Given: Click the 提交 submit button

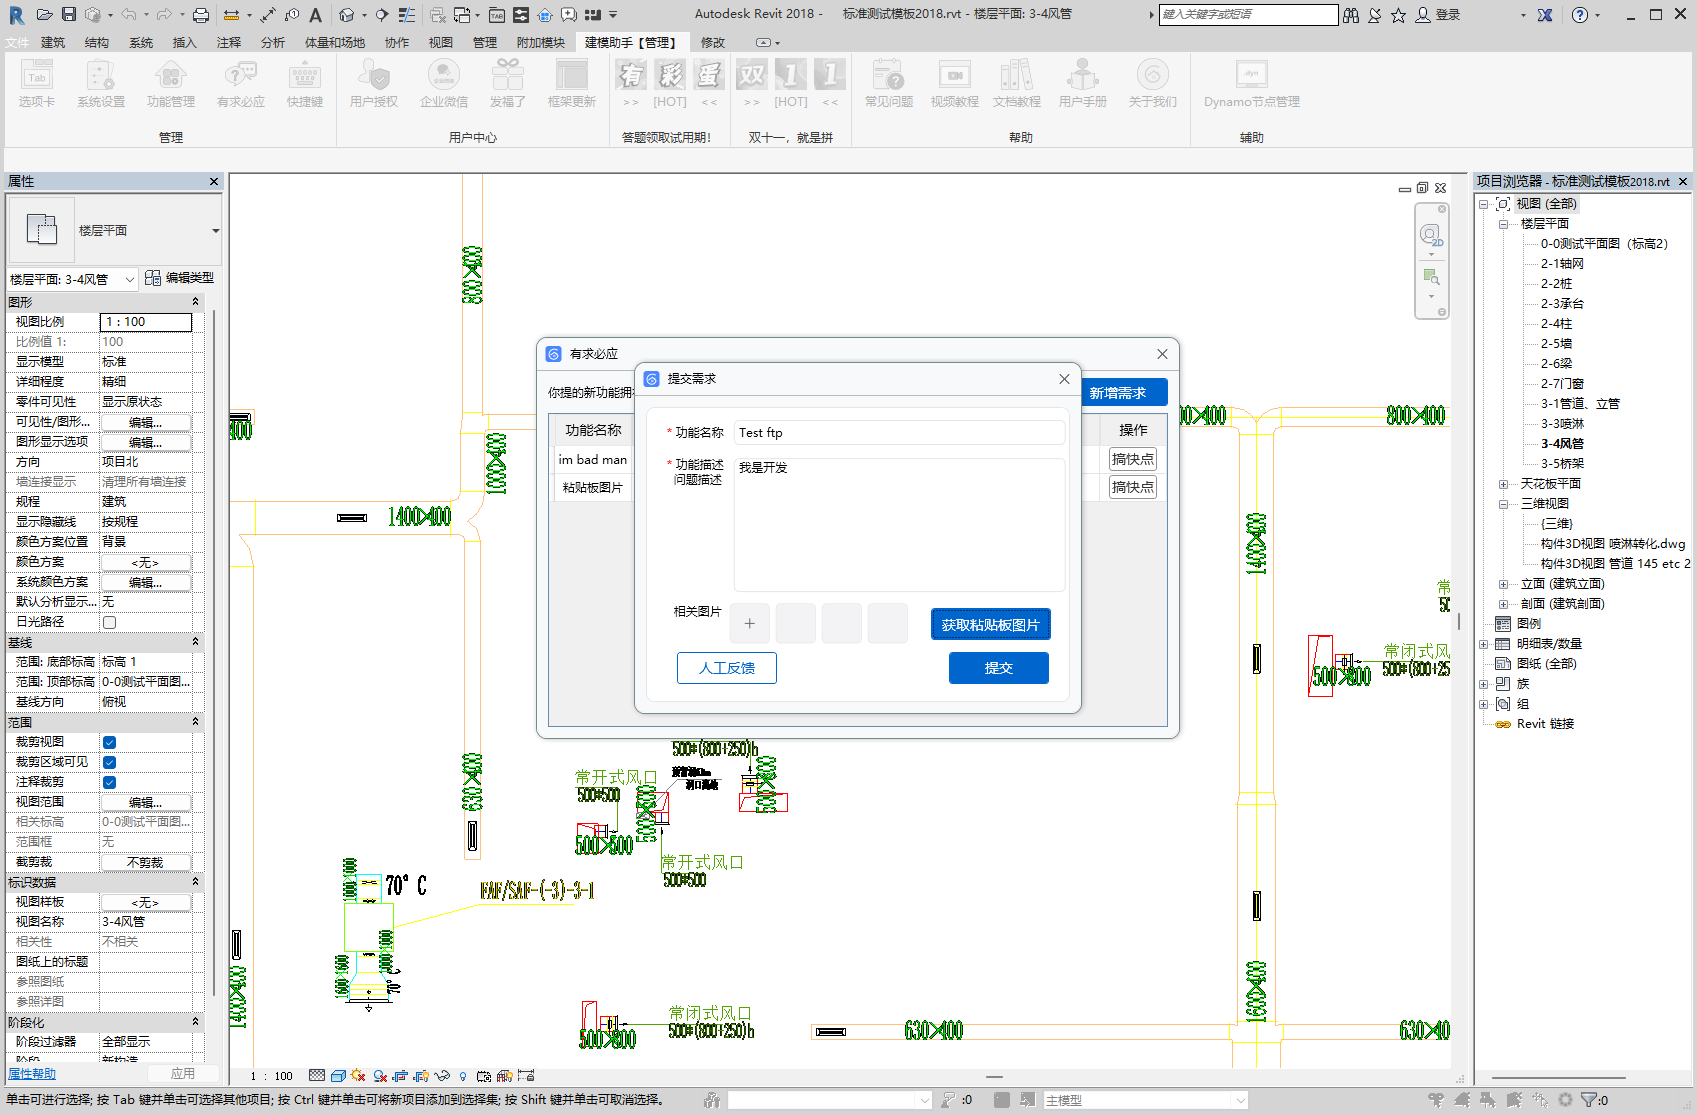Looking at the screenshot, I should (x=998, y=668).
